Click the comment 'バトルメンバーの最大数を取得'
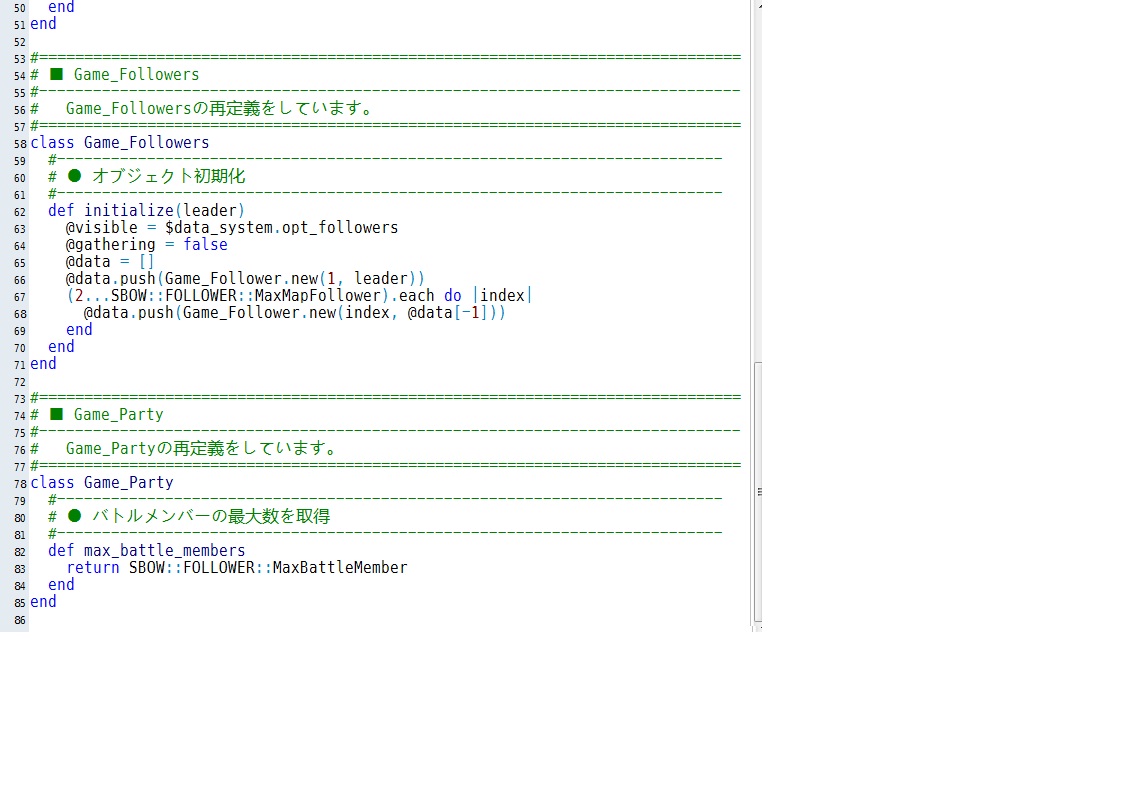The image size is (1125, 791). (211, 517)
